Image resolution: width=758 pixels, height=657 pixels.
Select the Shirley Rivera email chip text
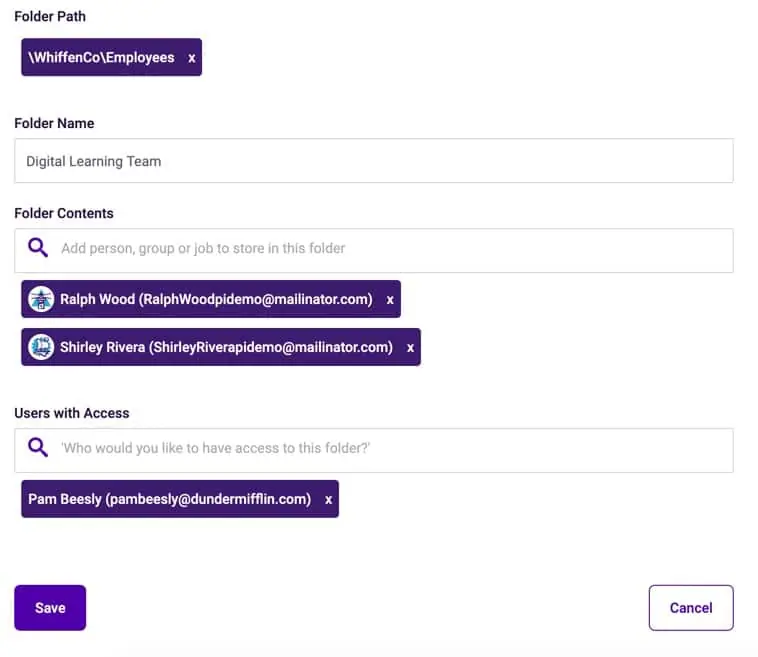[x=226, y=347]
